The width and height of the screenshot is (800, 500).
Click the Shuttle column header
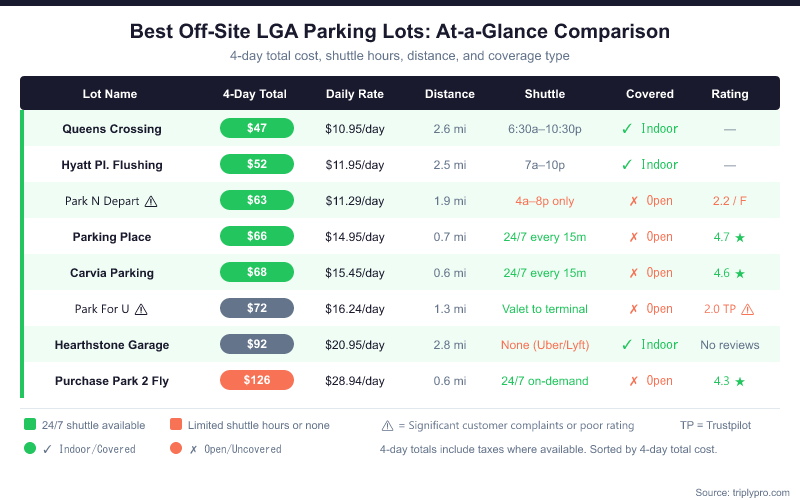point(545,94)
